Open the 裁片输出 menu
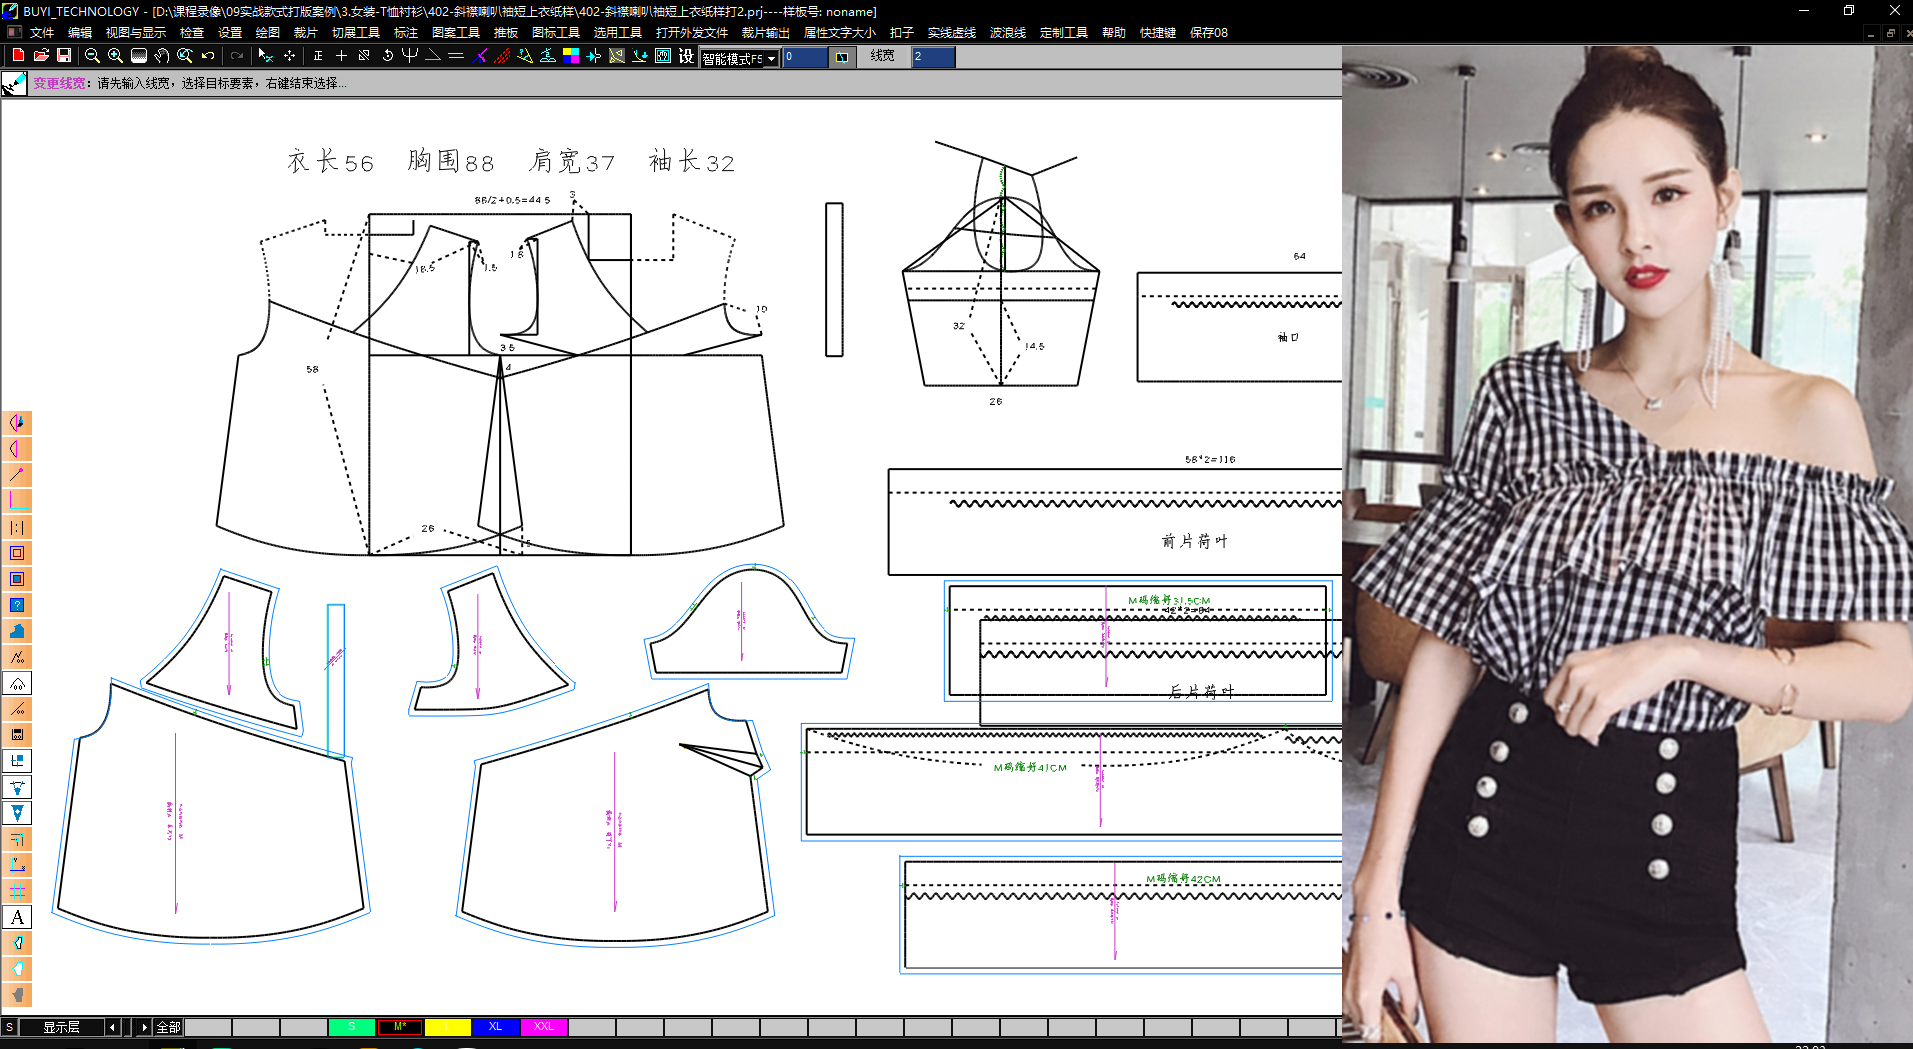The image size is (1913, 1049). (x=765, y=33)
